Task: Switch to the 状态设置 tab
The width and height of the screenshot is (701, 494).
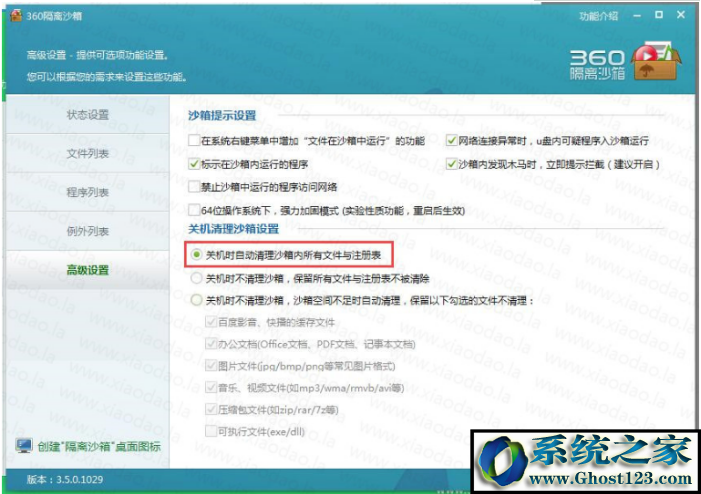Action: pos(88,115)
